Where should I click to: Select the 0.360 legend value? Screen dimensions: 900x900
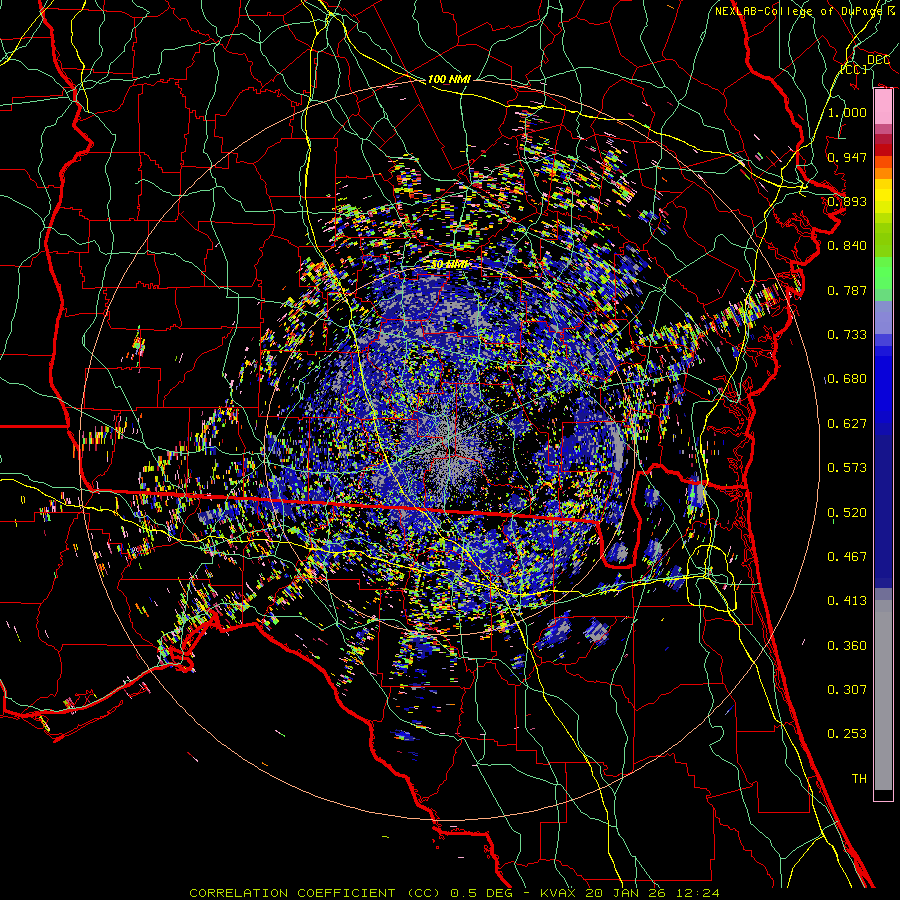click(x=847, y=646)
